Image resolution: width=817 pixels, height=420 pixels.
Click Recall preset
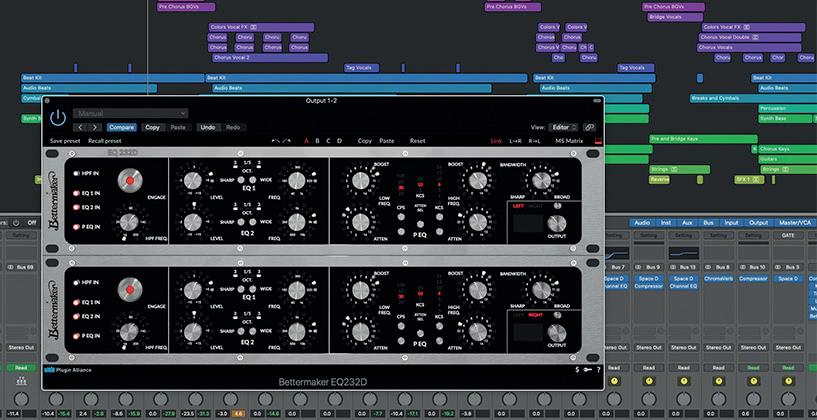click(105, 141)
